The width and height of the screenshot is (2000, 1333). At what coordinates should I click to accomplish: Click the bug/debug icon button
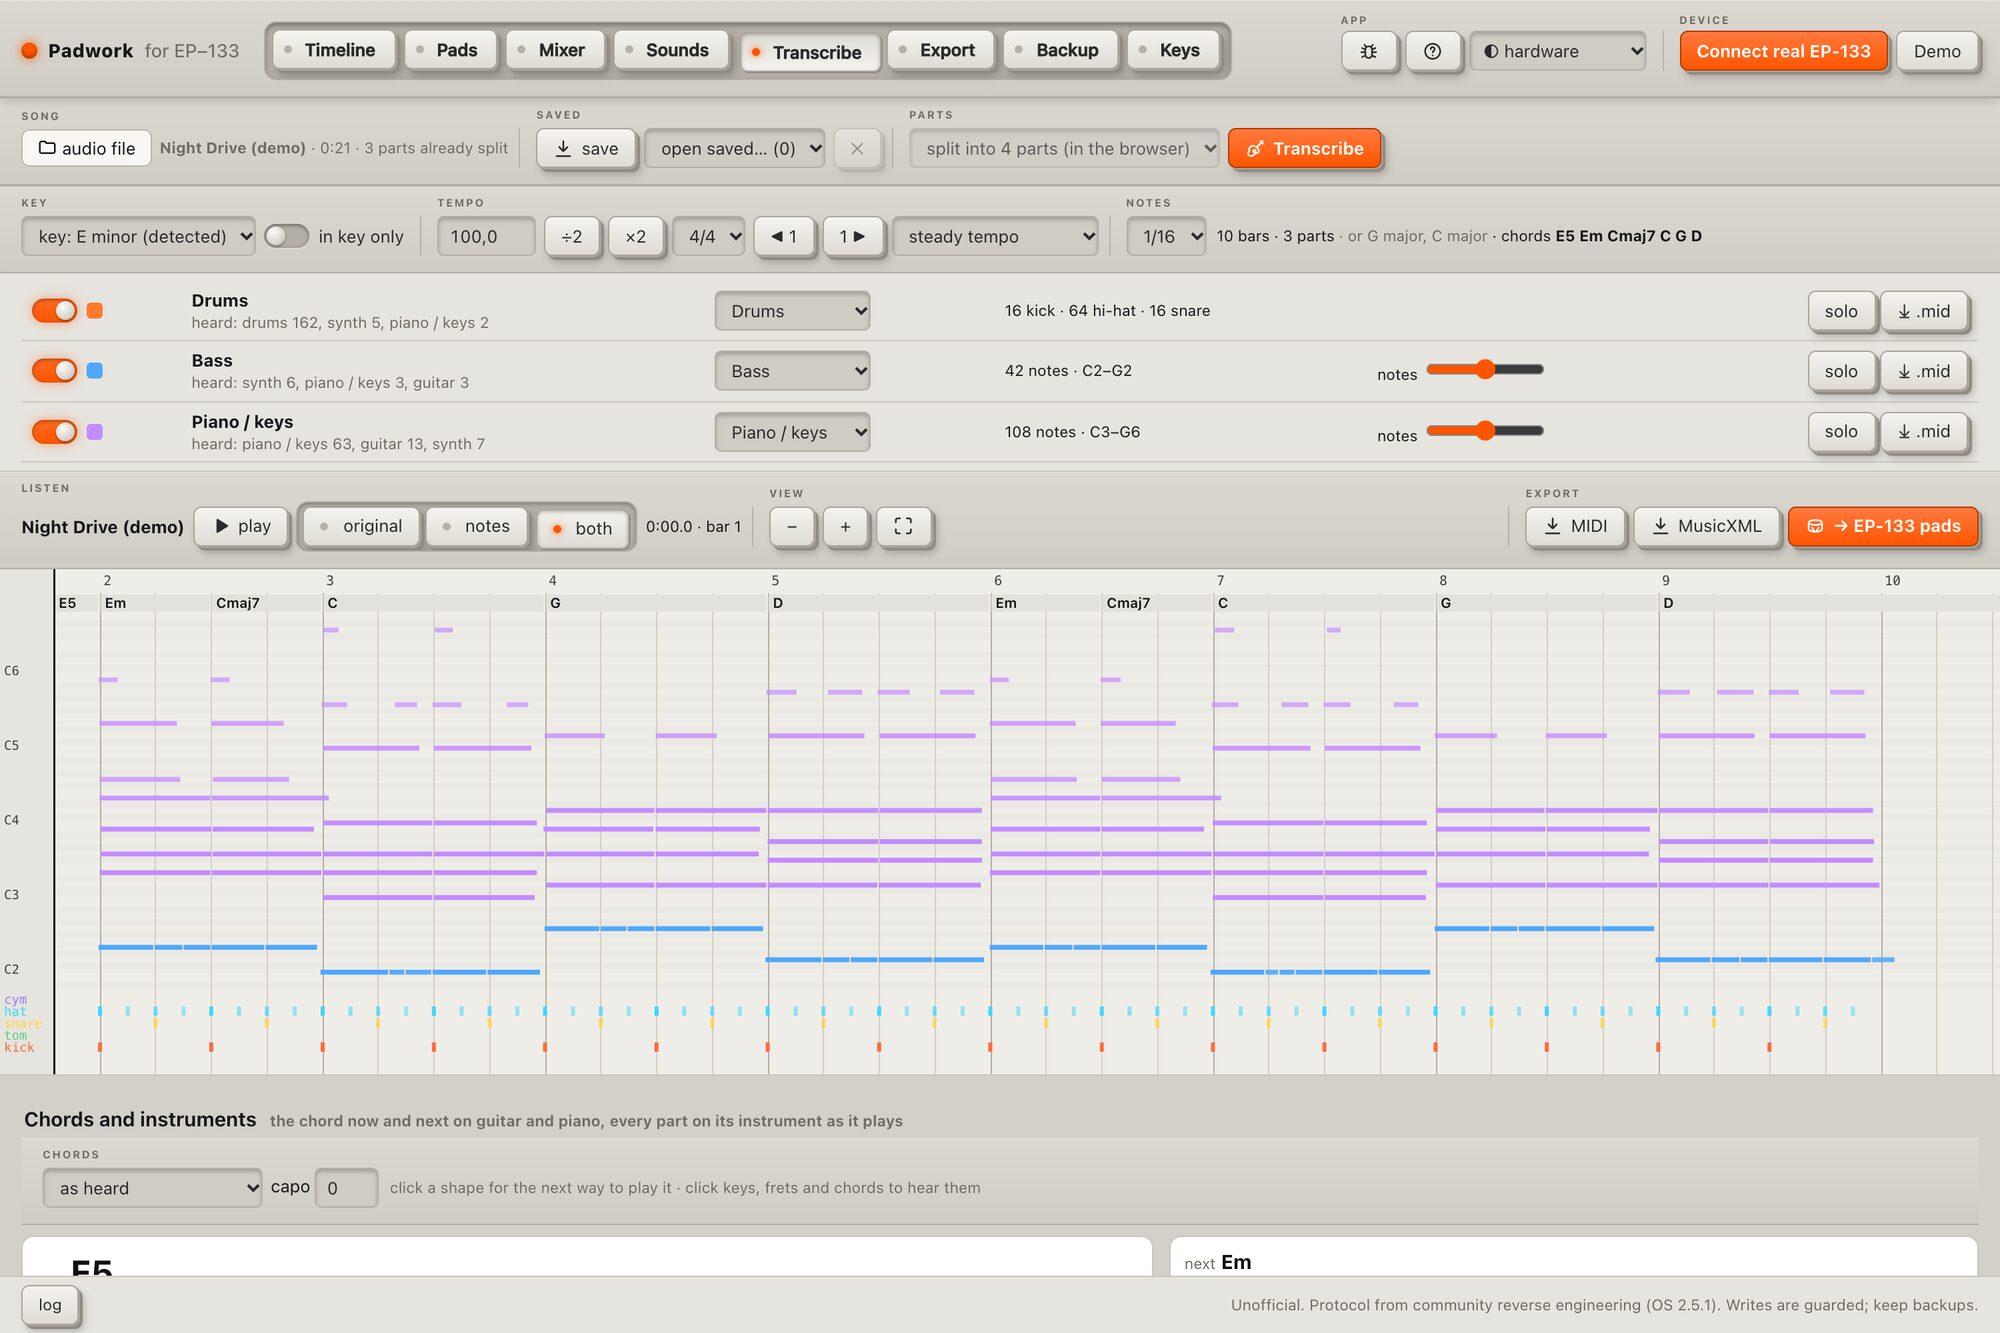(1369, 51)
